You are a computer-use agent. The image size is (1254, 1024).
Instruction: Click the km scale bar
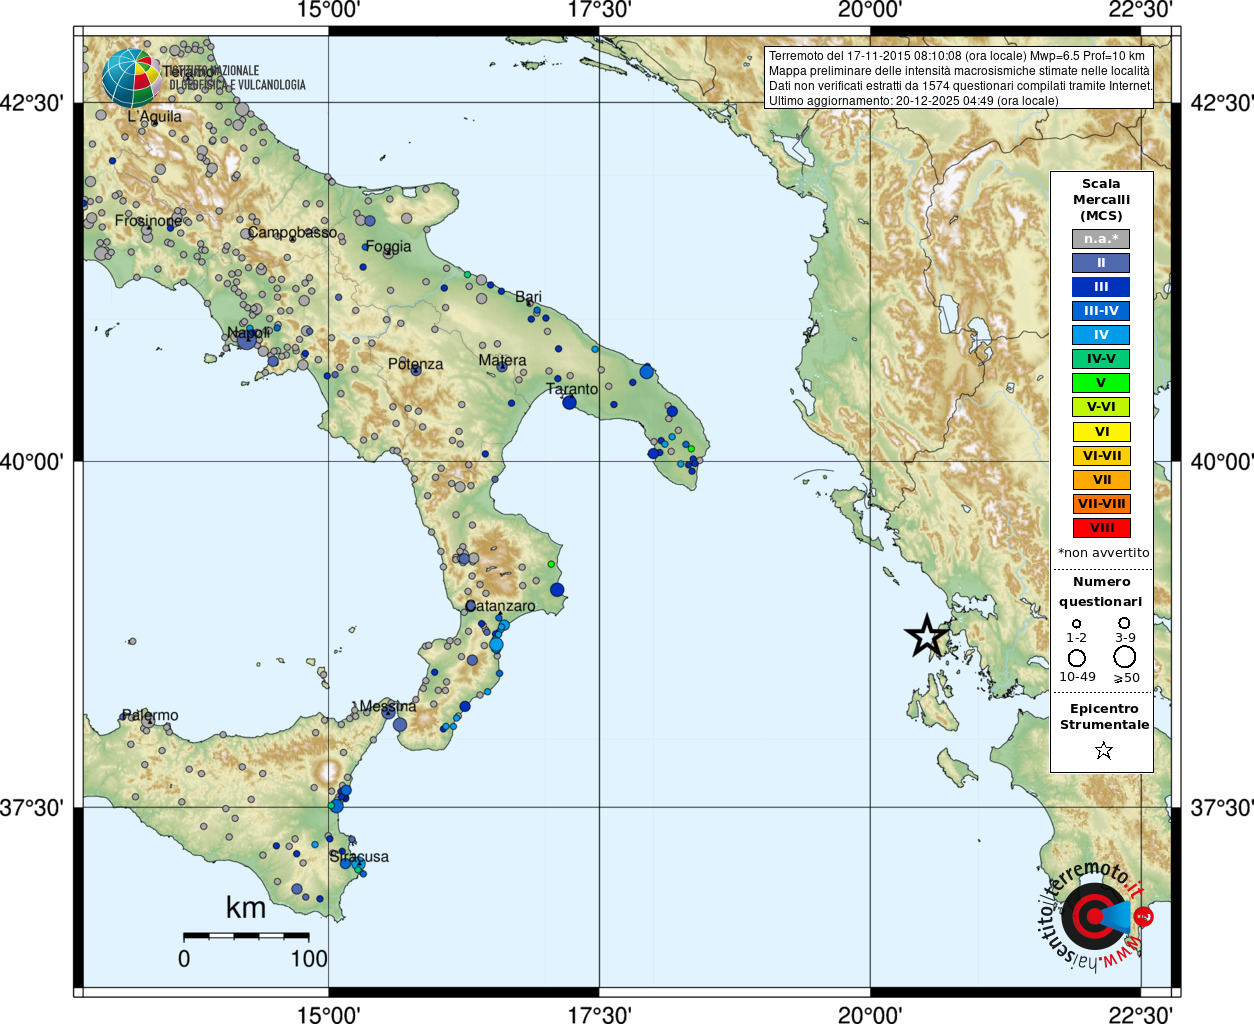pos(246,936)
